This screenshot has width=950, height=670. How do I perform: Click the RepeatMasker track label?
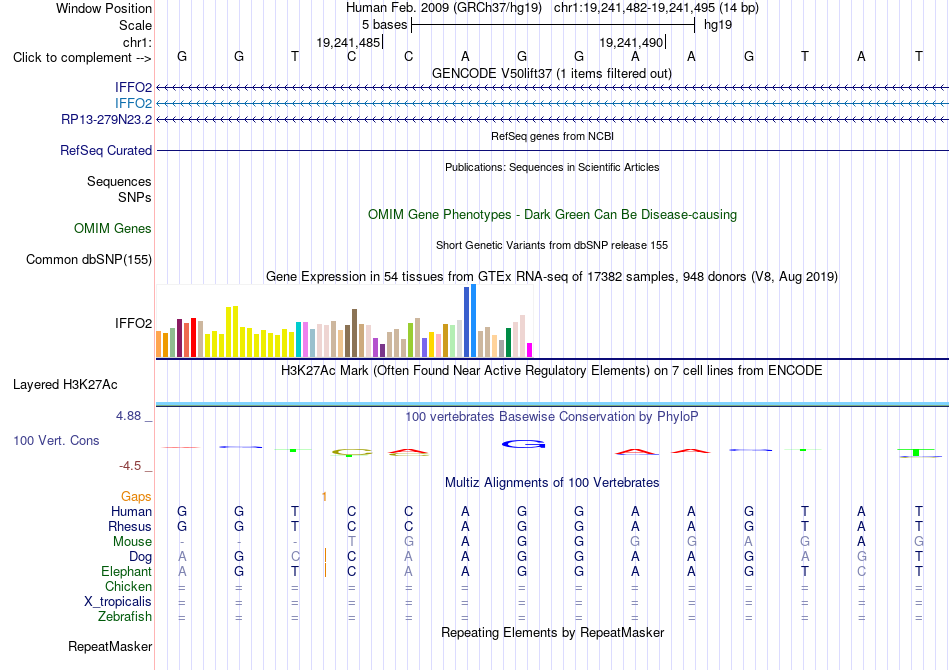tap(110, 646)
